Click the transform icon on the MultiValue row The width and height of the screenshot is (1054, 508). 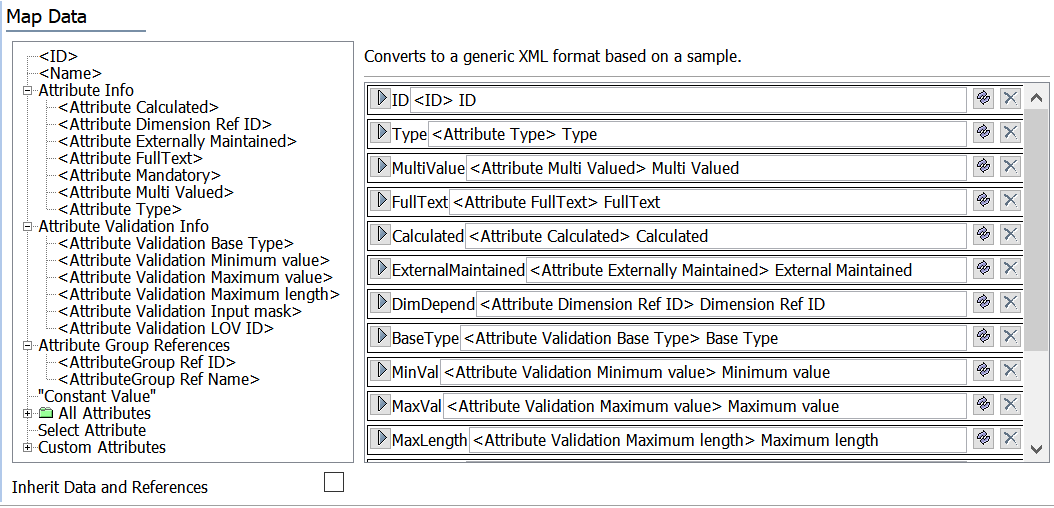pos(983,167)
